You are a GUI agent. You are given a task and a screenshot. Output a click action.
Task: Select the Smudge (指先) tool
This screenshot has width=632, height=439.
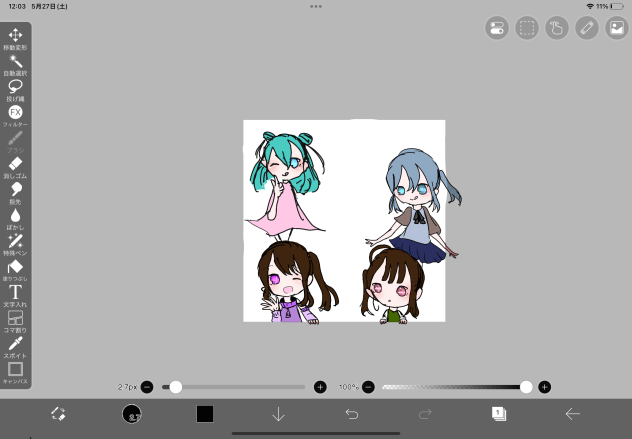pyautogui.click(x=15, y=193)
